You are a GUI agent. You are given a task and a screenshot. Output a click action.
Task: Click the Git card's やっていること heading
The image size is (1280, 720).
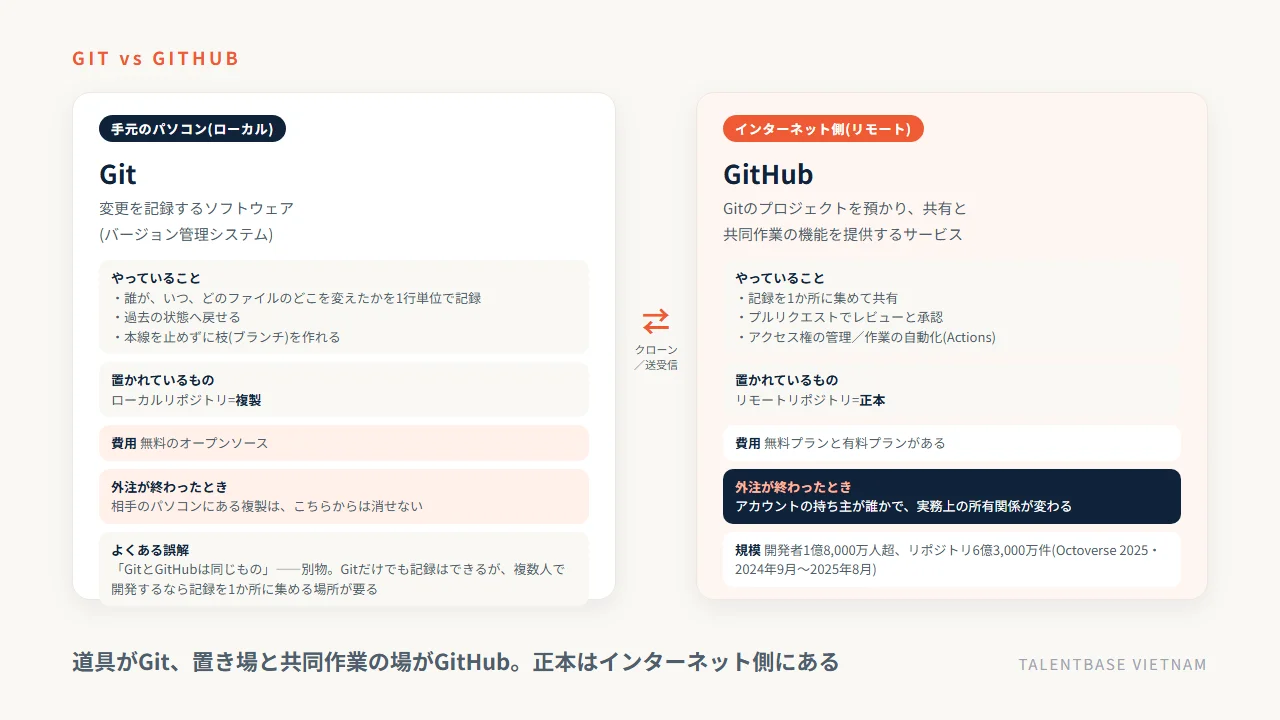click(x=156, y=278)
